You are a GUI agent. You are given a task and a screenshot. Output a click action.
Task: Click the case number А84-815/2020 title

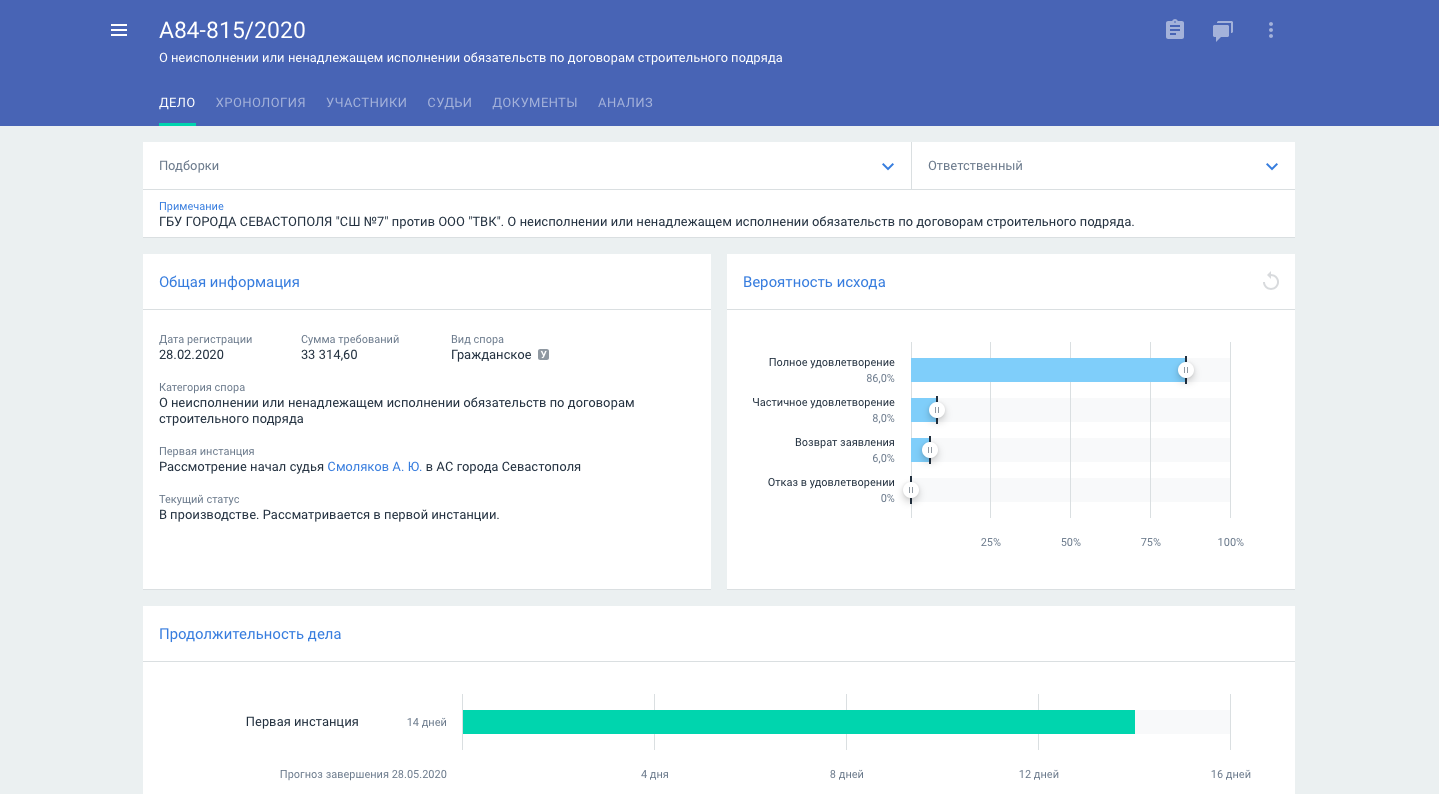pyautogui.click(x=232, y=30)
